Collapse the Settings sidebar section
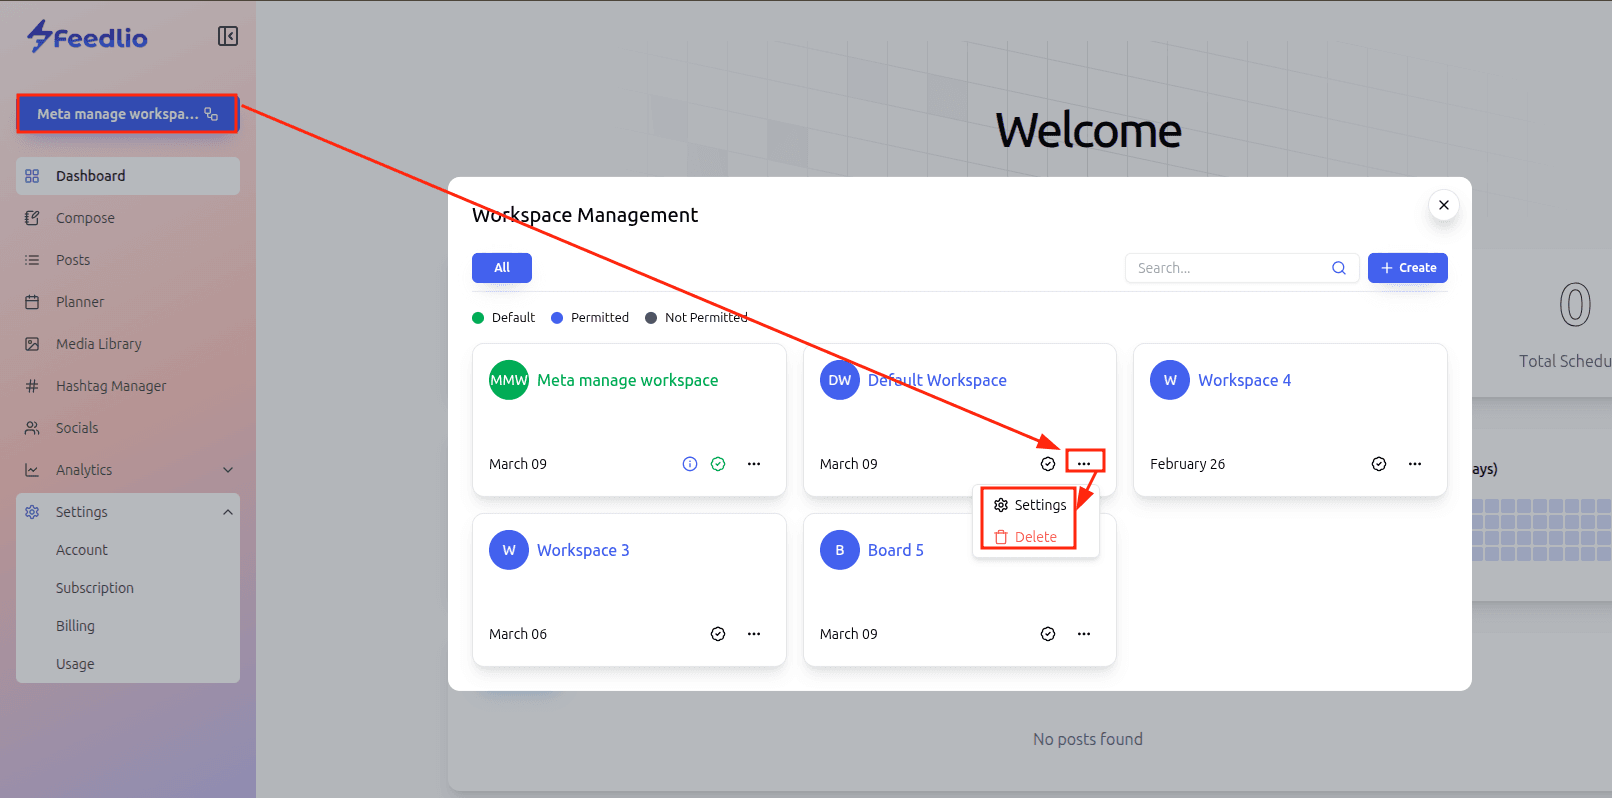The height and width of the screenshot is (798, 1612). point(228,512)
